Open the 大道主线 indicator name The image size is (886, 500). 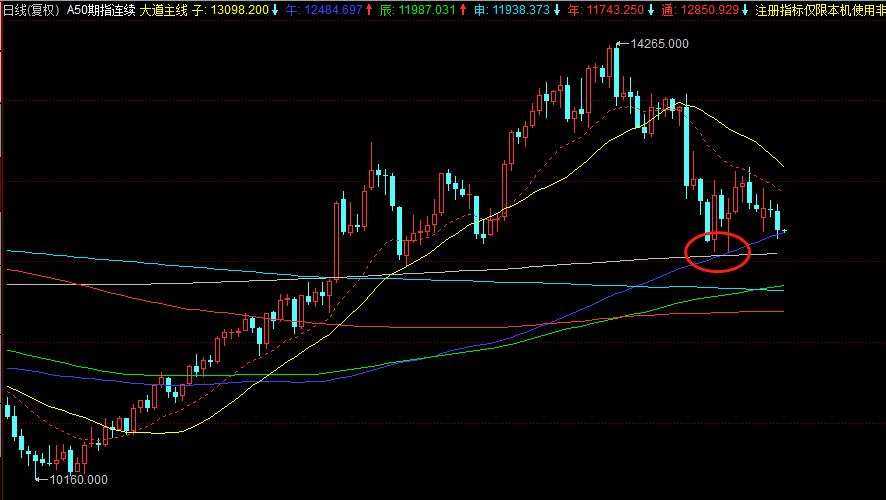click(163, 10)
